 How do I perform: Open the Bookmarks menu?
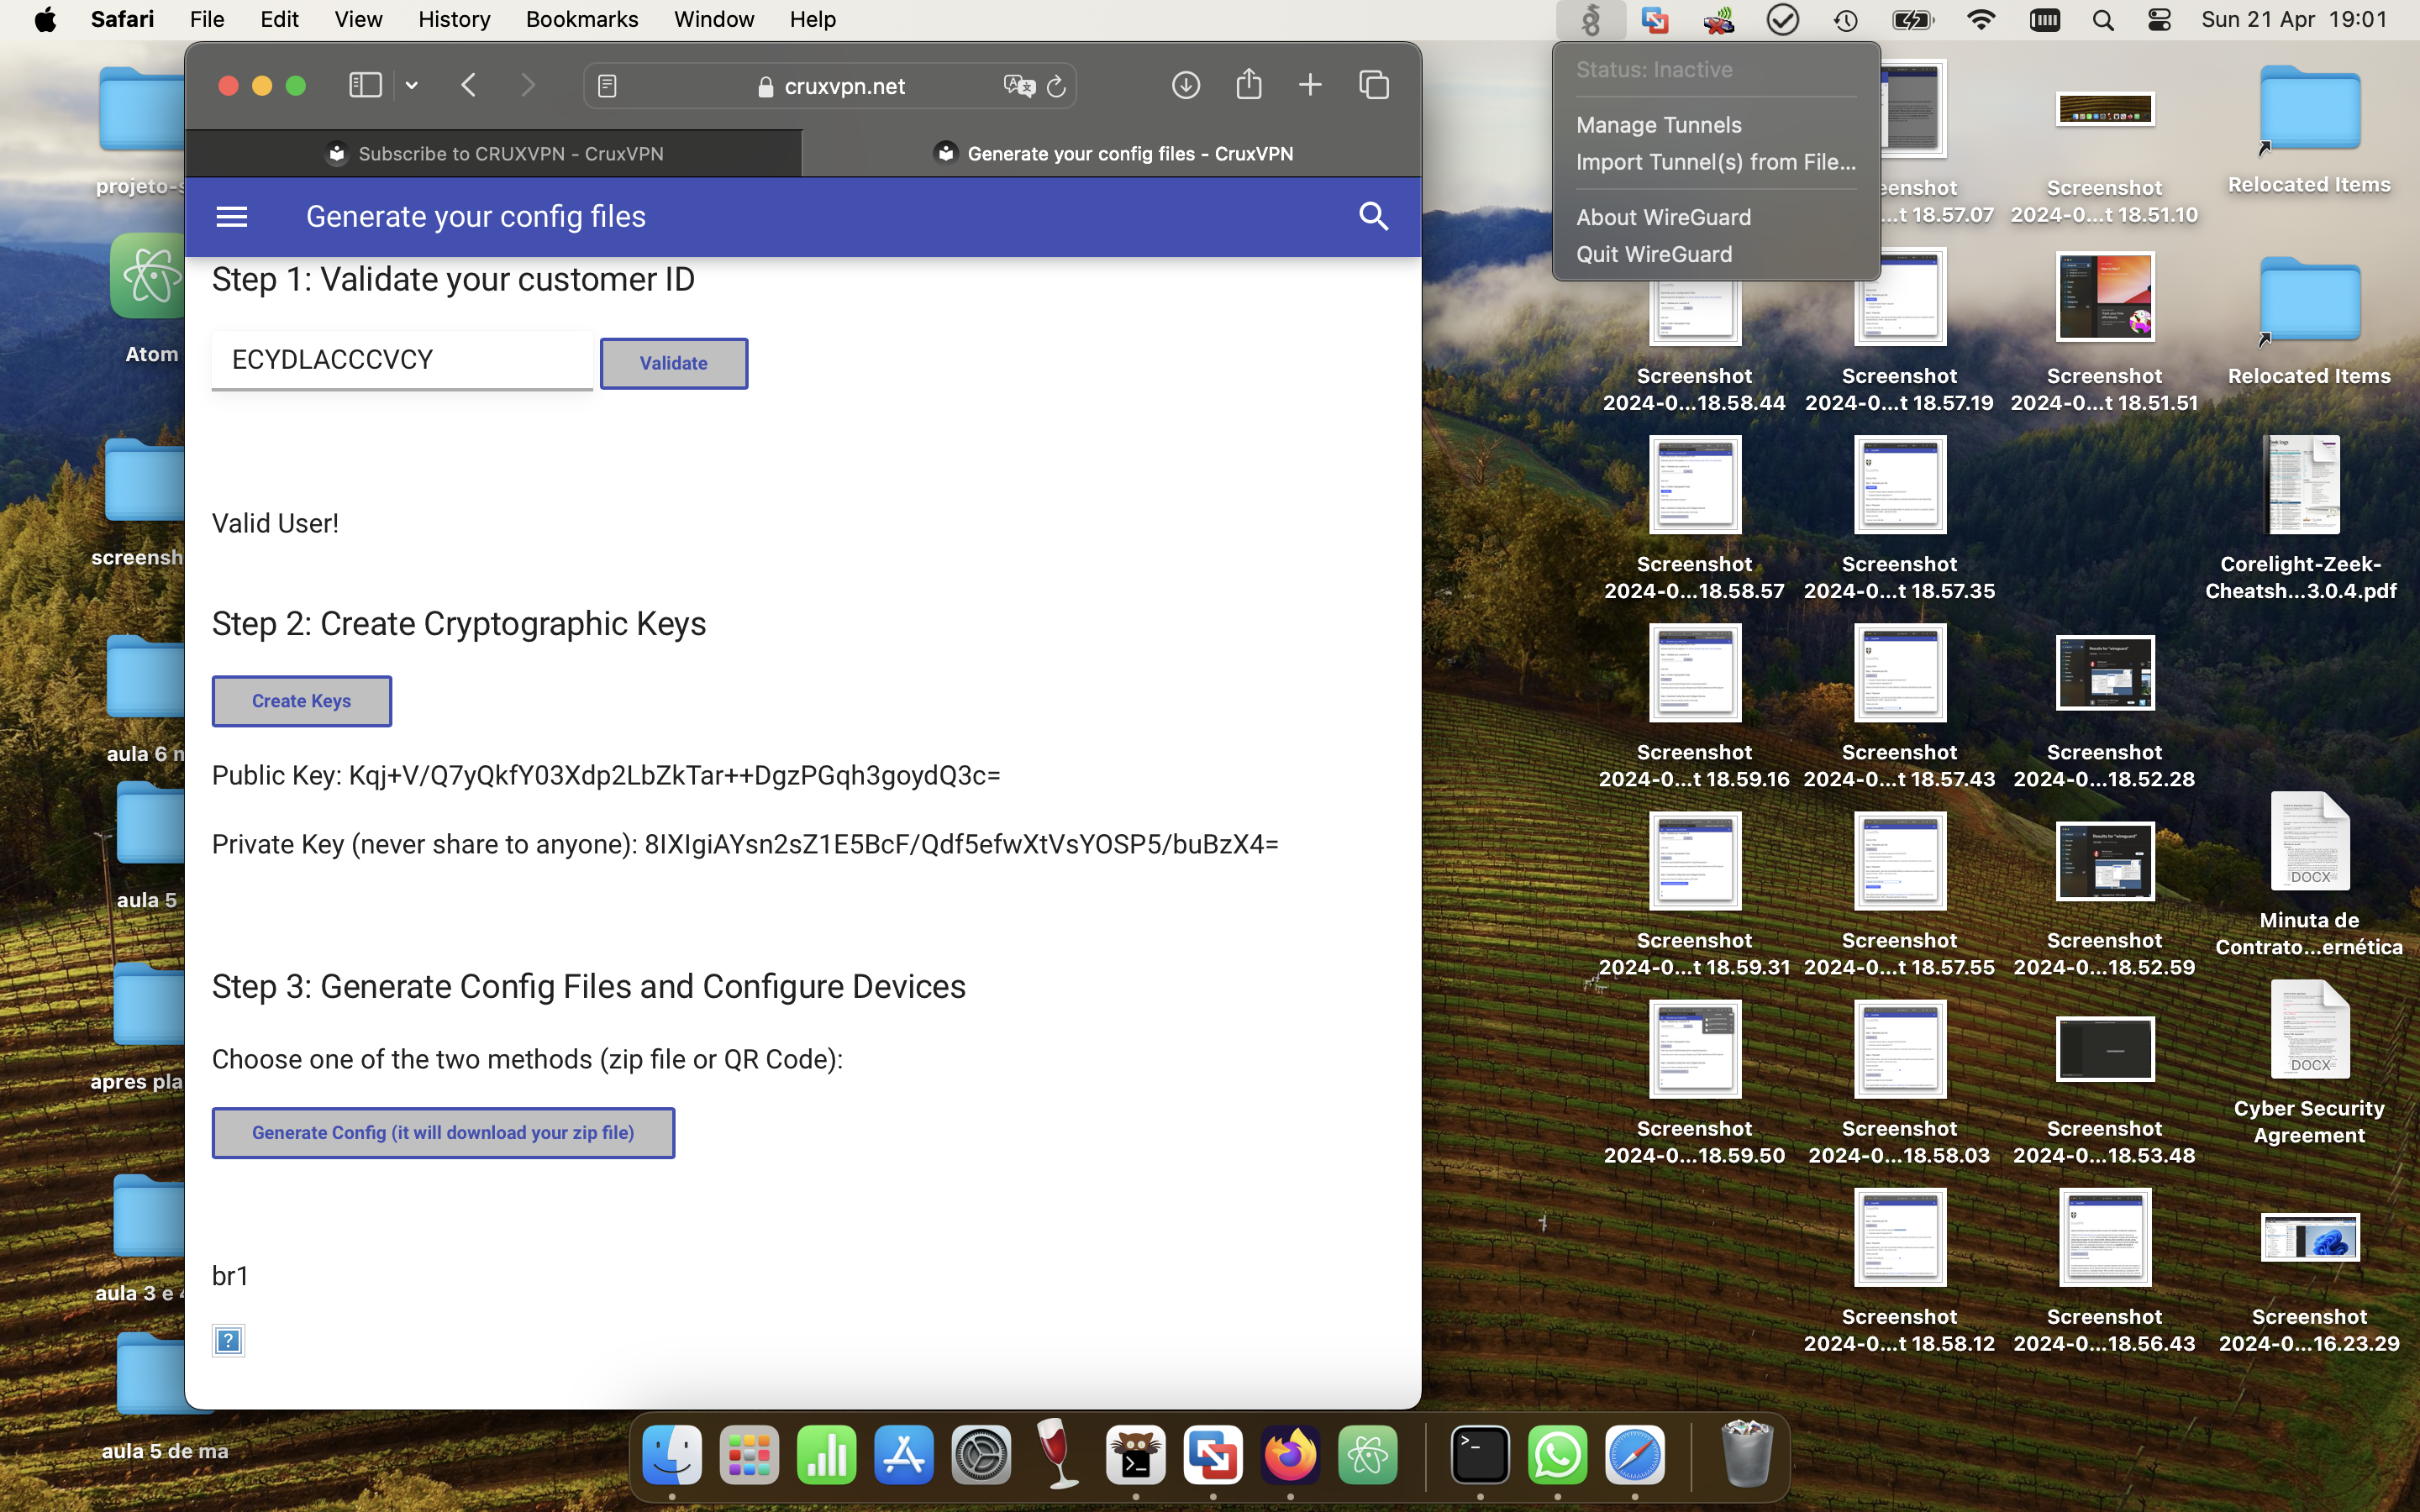(x=581, y=19)
